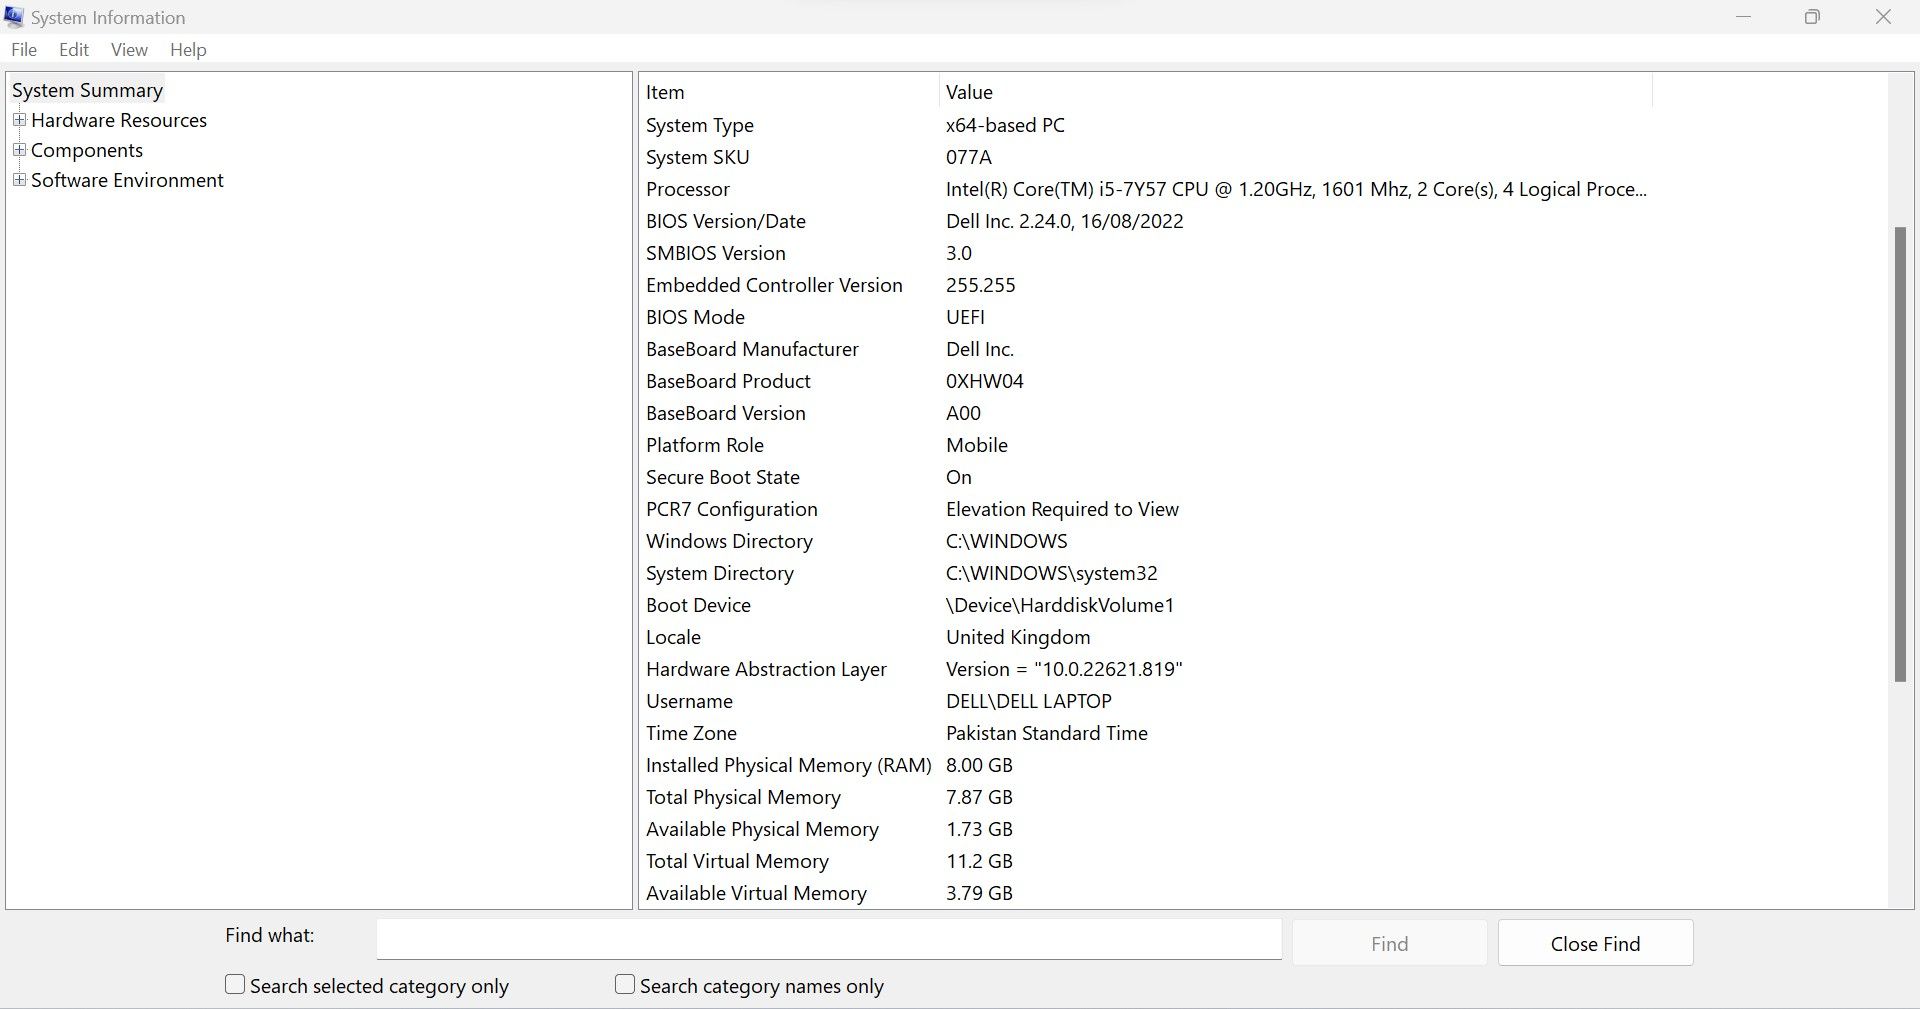Open the Help menu

(x=188, y=50)
